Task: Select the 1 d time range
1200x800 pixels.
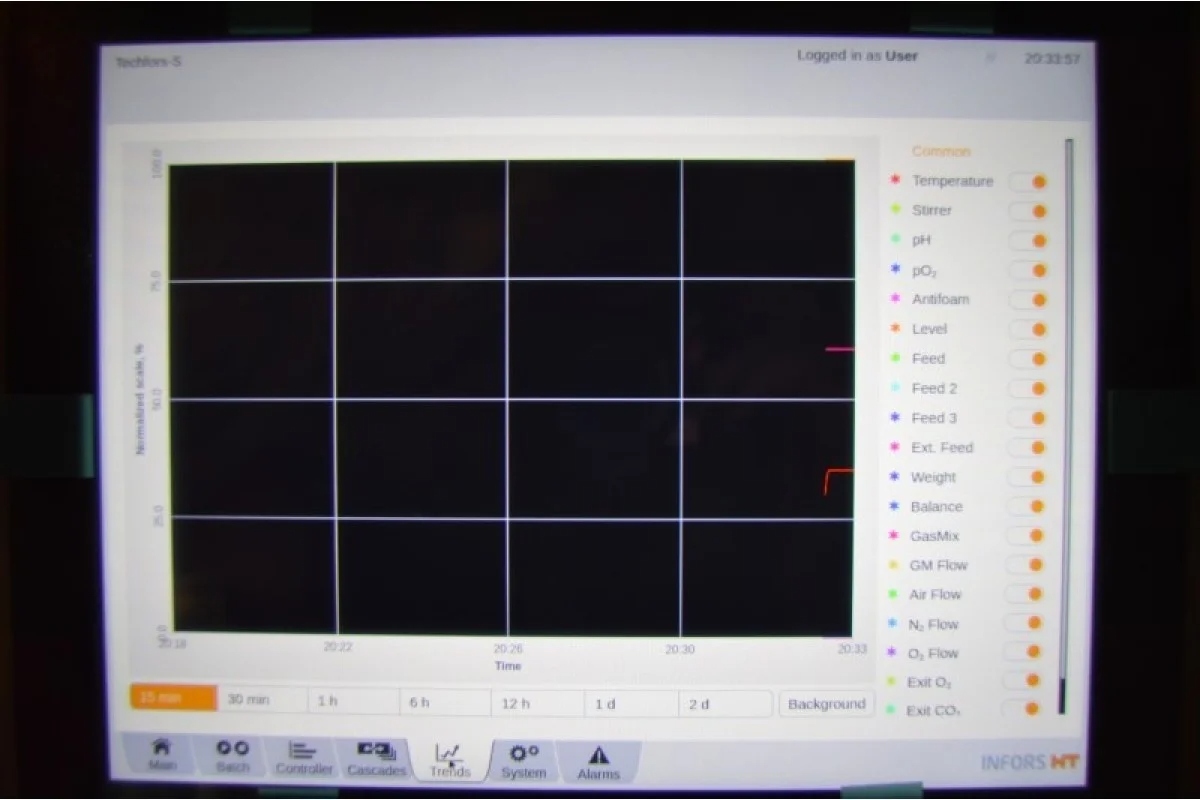Action: coord(630,704)
